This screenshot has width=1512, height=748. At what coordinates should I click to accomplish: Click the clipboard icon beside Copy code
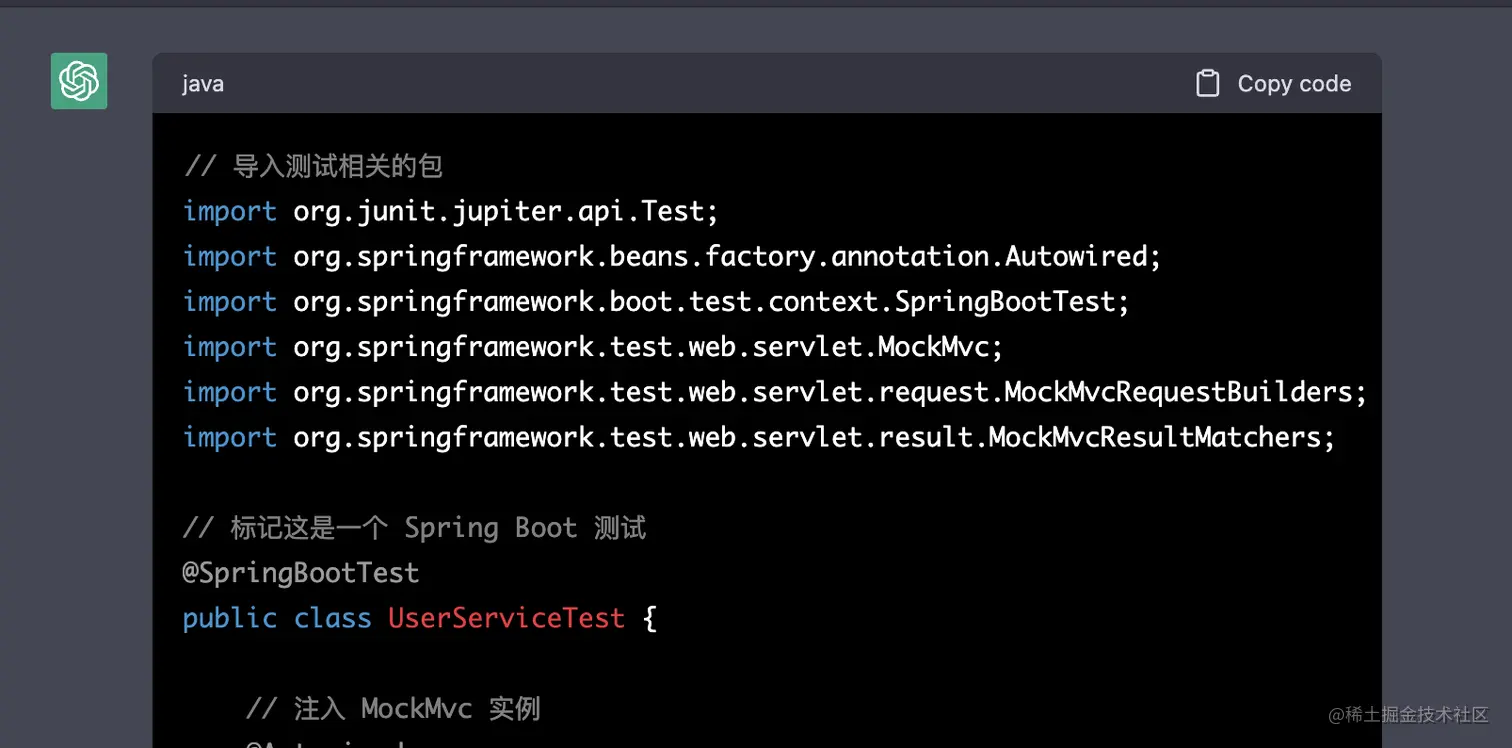click(1208, 84)
